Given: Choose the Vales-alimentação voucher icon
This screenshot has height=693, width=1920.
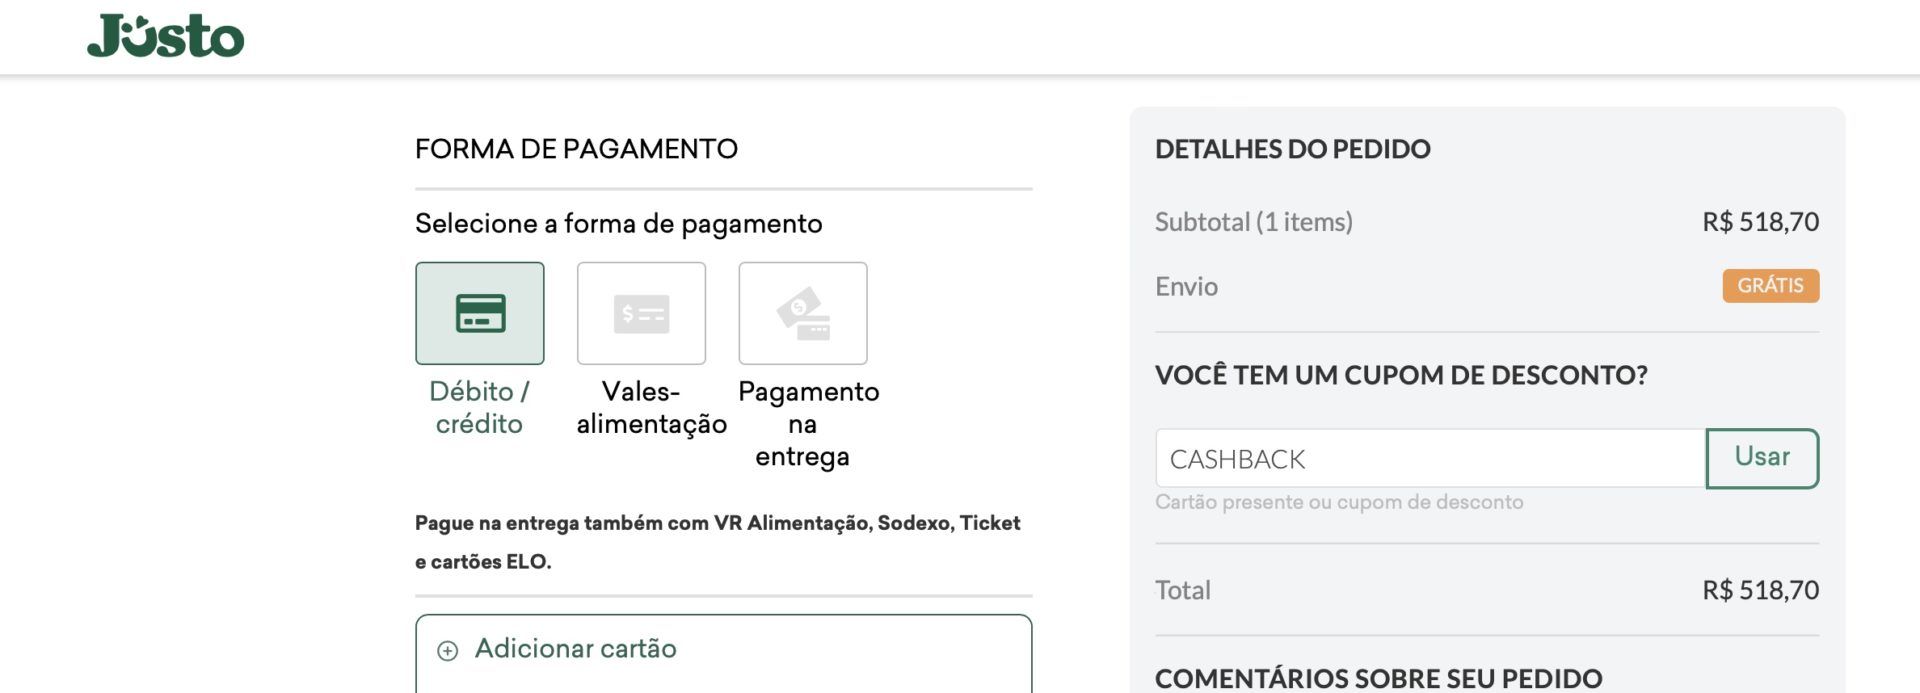Looking at the screenshot, I should [641, 313].
